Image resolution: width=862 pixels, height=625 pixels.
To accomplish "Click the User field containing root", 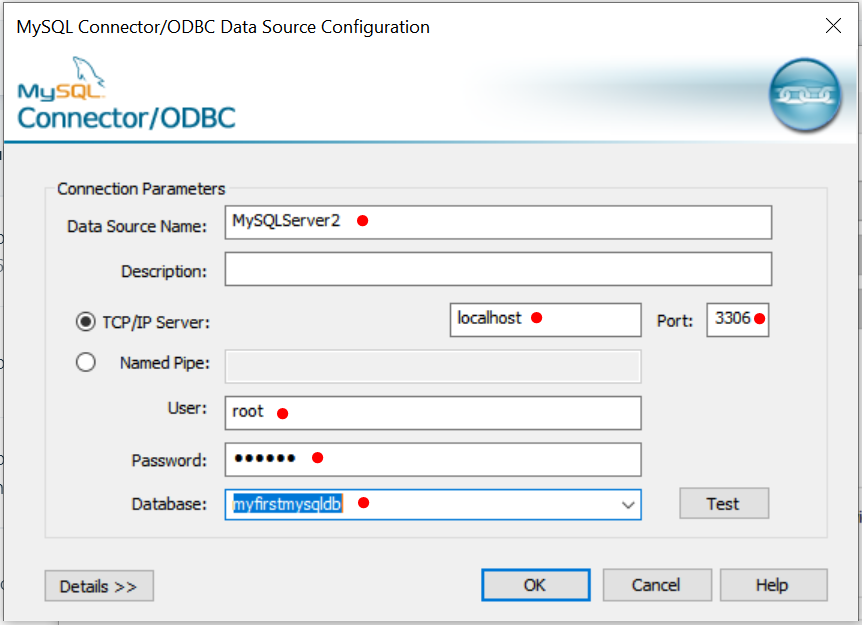I will pyautogui.click(x=433, y=413).
